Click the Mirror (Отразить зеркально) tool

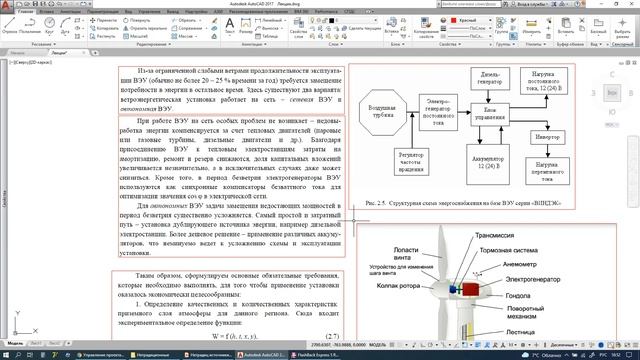tap(145, 28)
